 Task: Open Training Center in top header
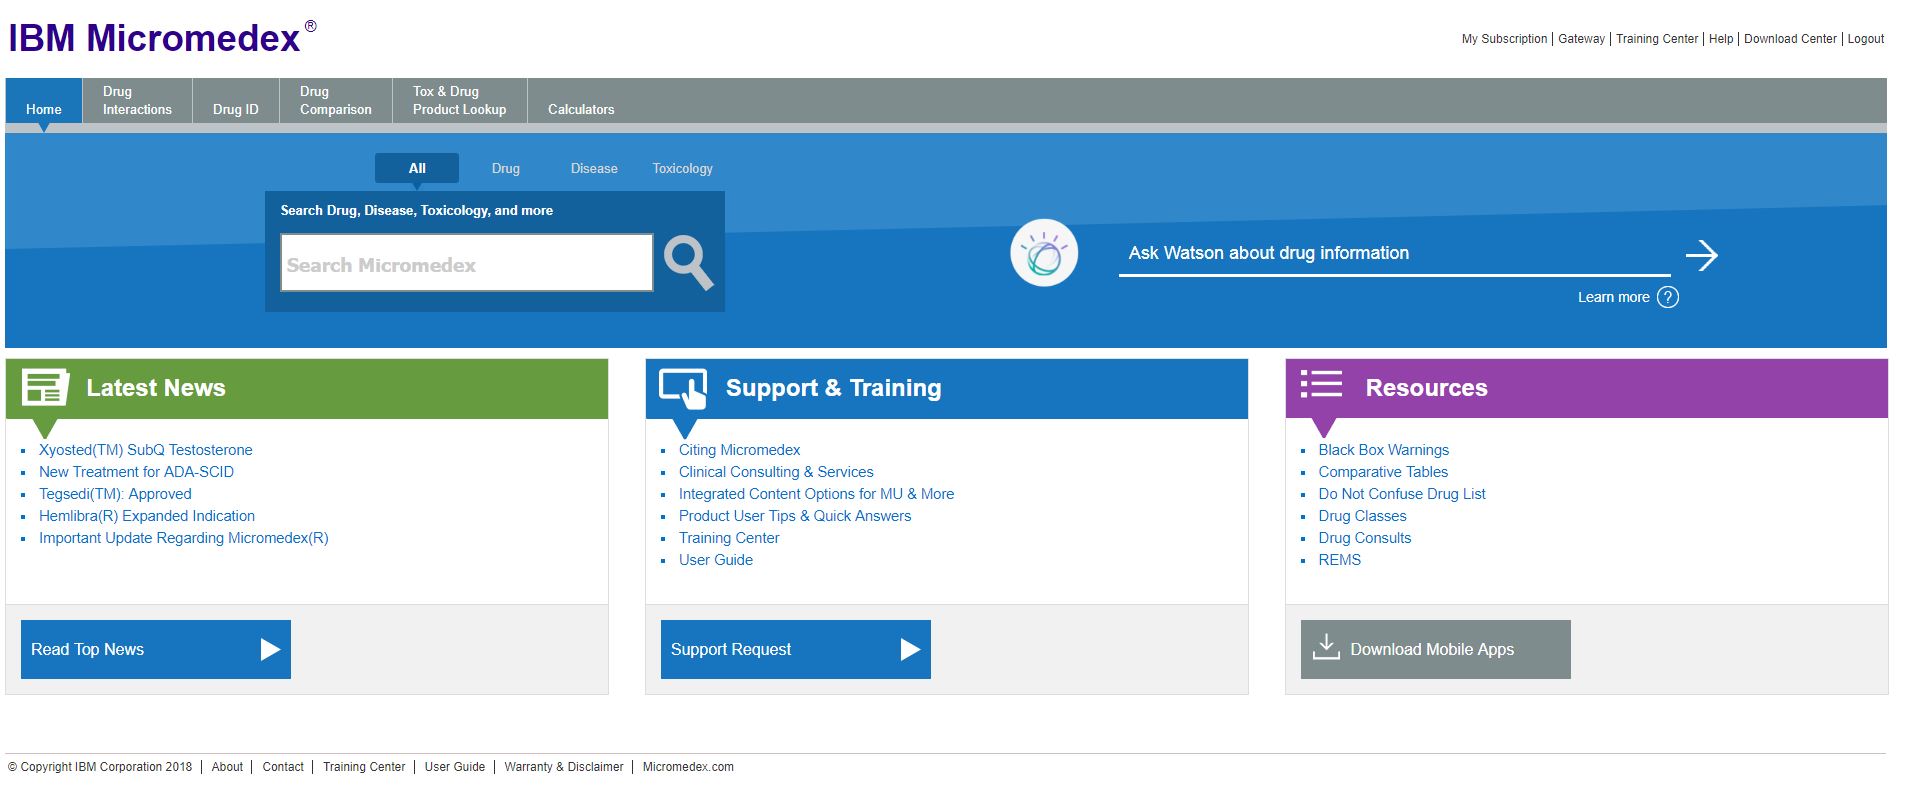(1657, 39)
